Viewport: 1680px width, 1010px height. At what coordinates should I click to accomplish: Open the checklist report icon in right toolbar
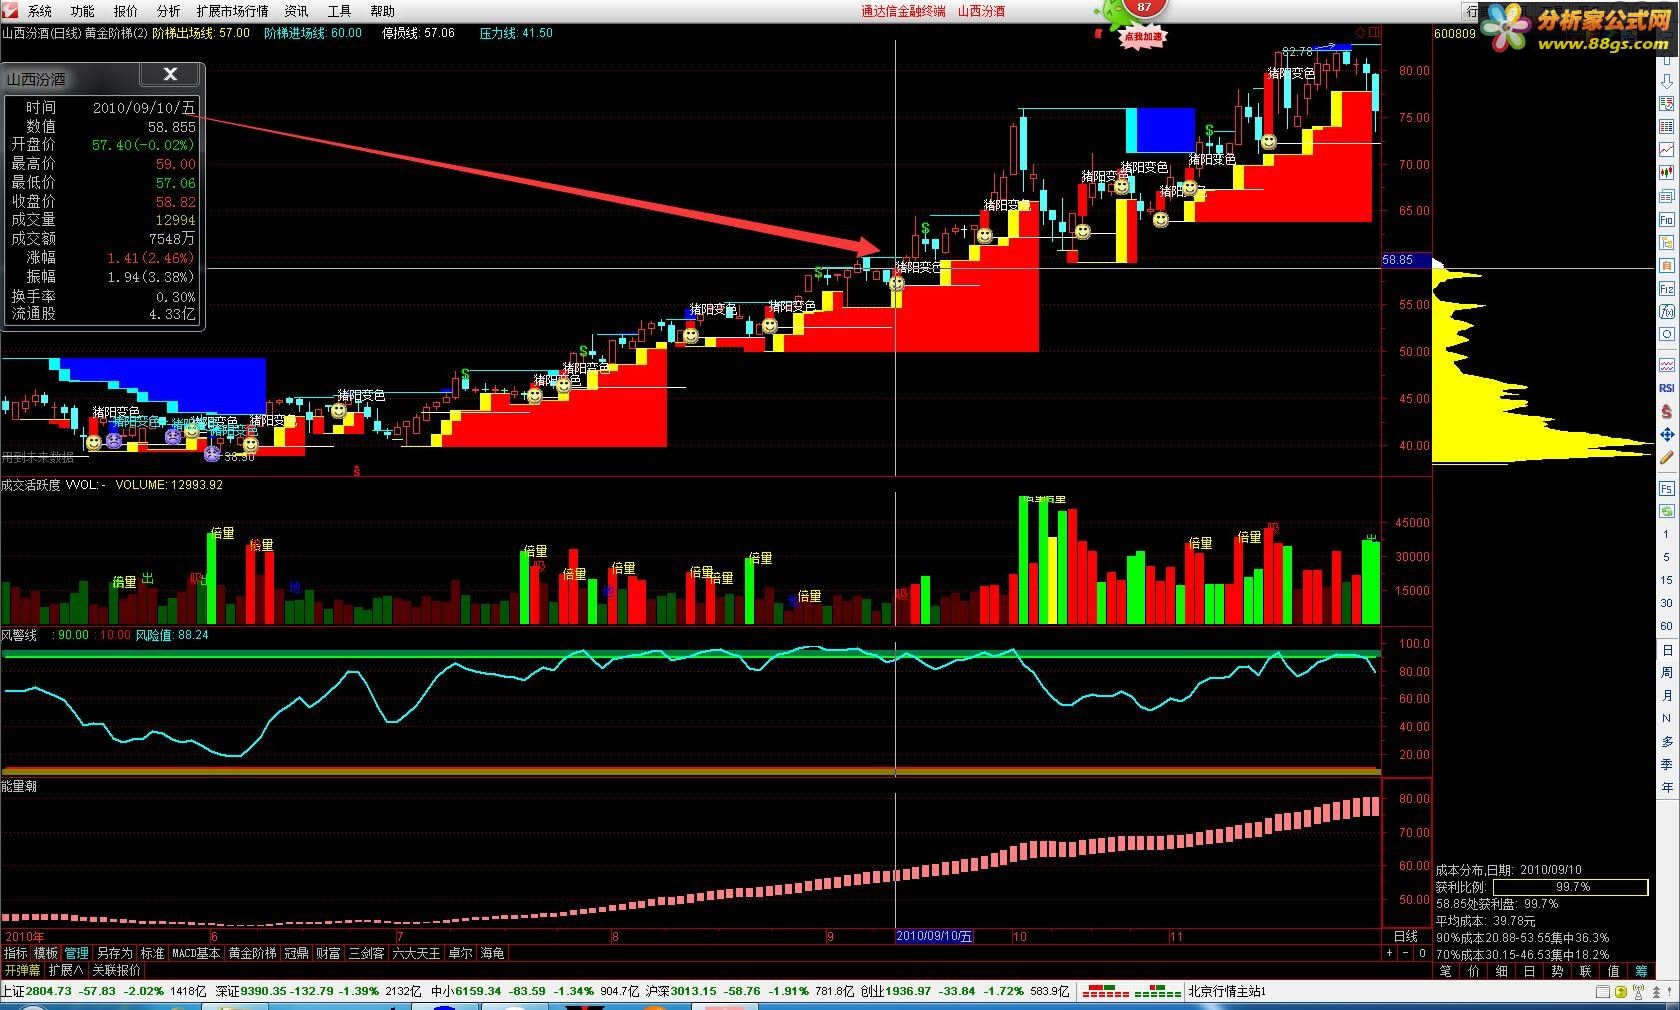pos(1667,104)
